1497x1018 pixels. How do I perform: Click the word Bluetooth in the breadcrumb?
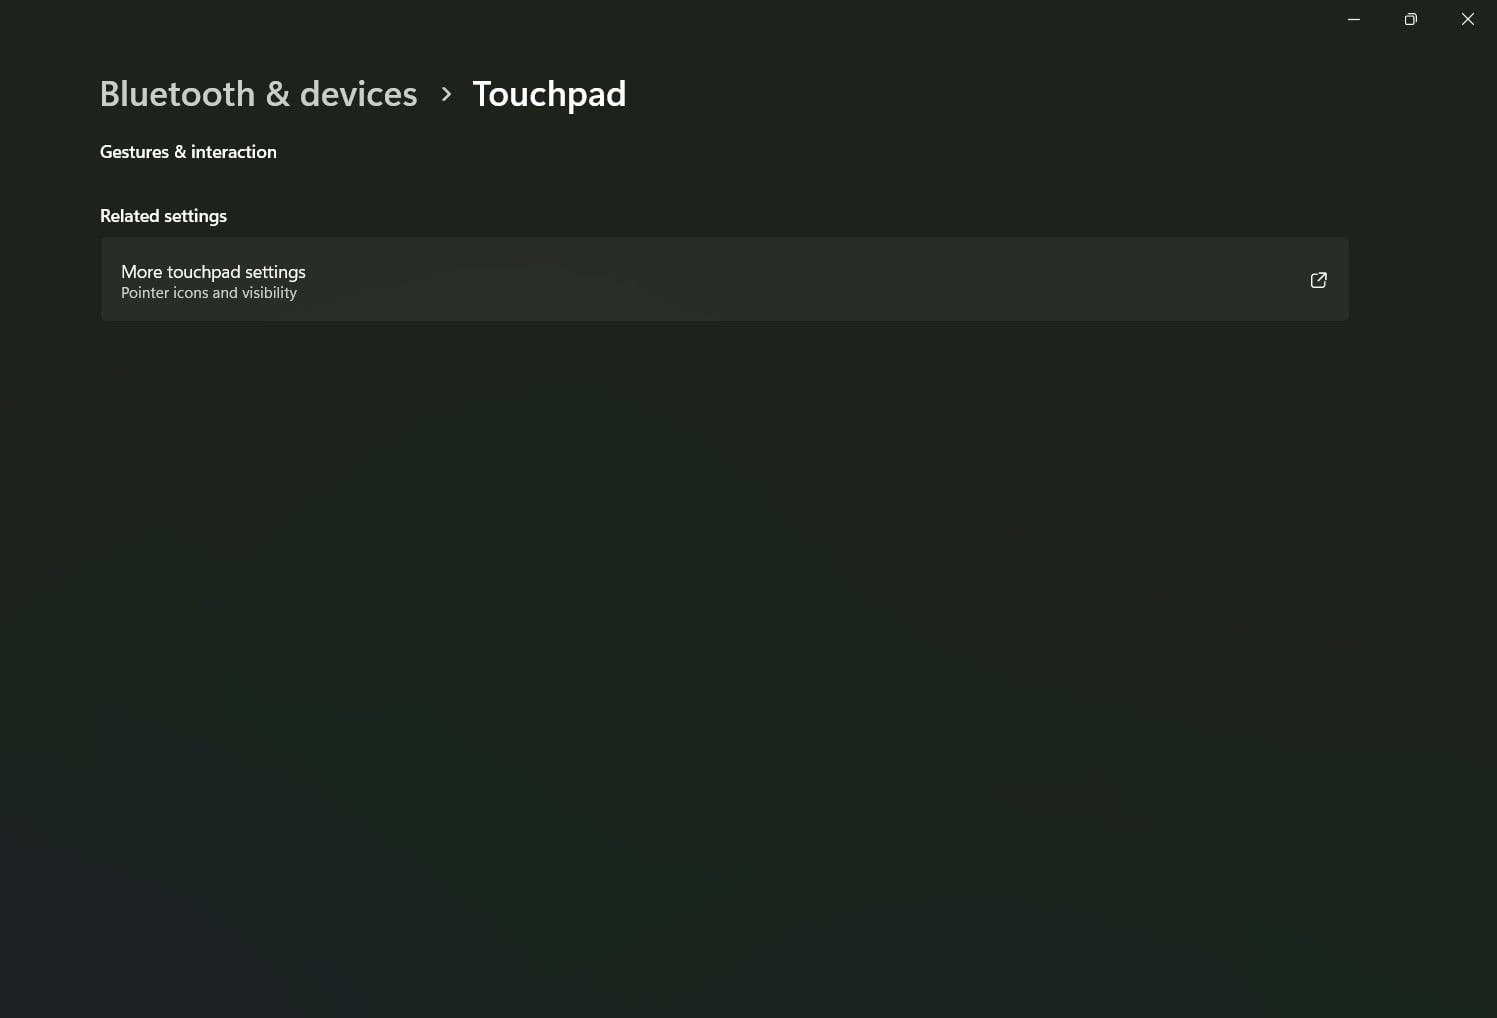177,94
